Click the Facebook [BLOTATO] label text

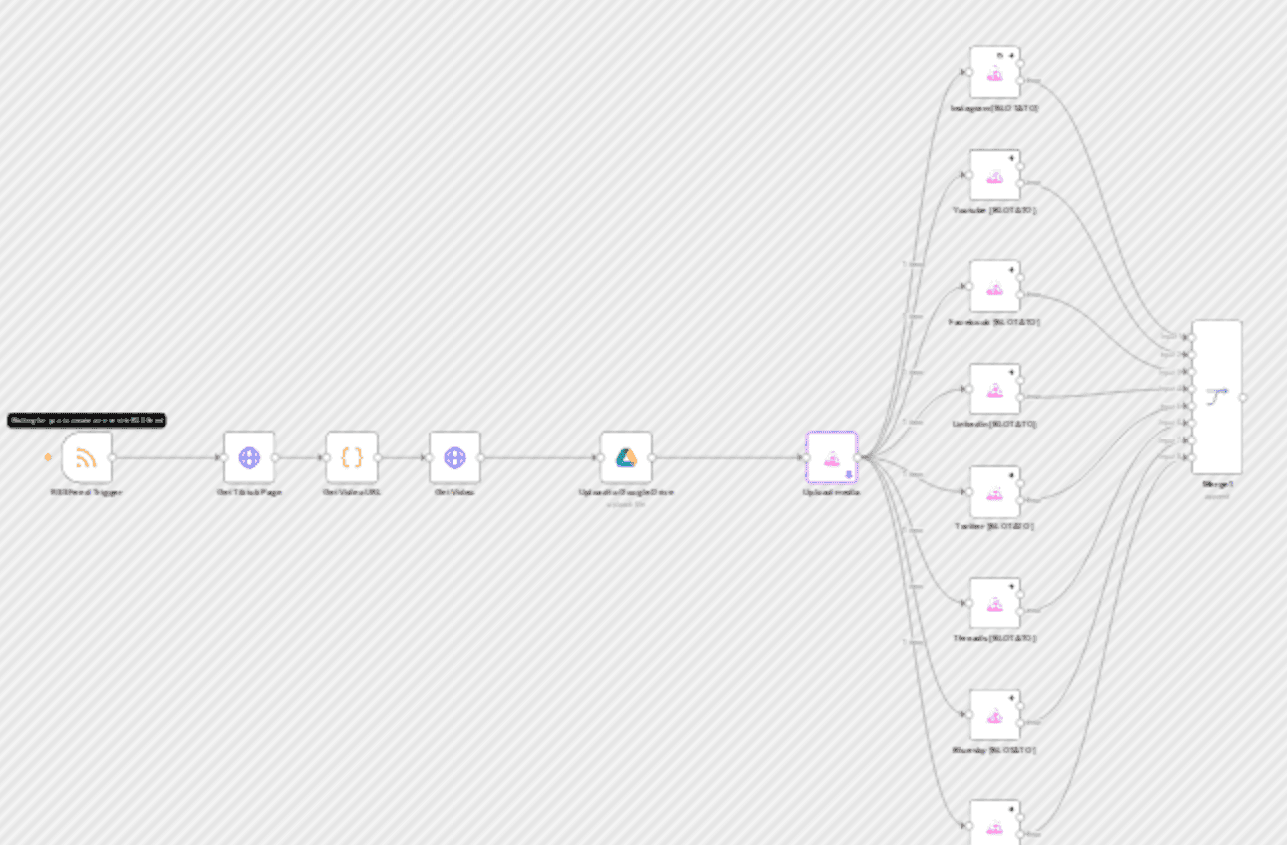point(994,322)
